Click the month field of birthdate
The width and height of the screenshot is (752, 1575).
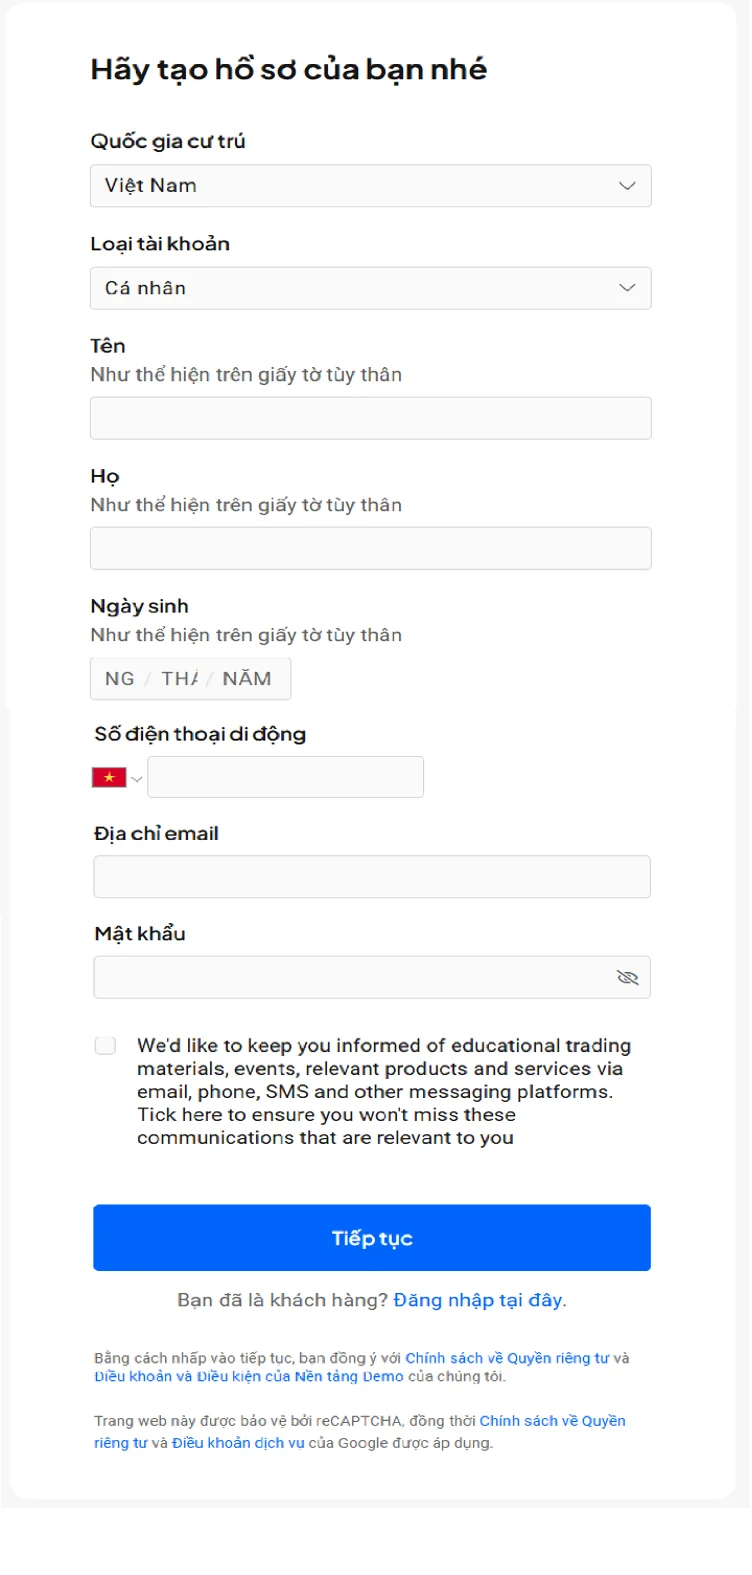180,678
